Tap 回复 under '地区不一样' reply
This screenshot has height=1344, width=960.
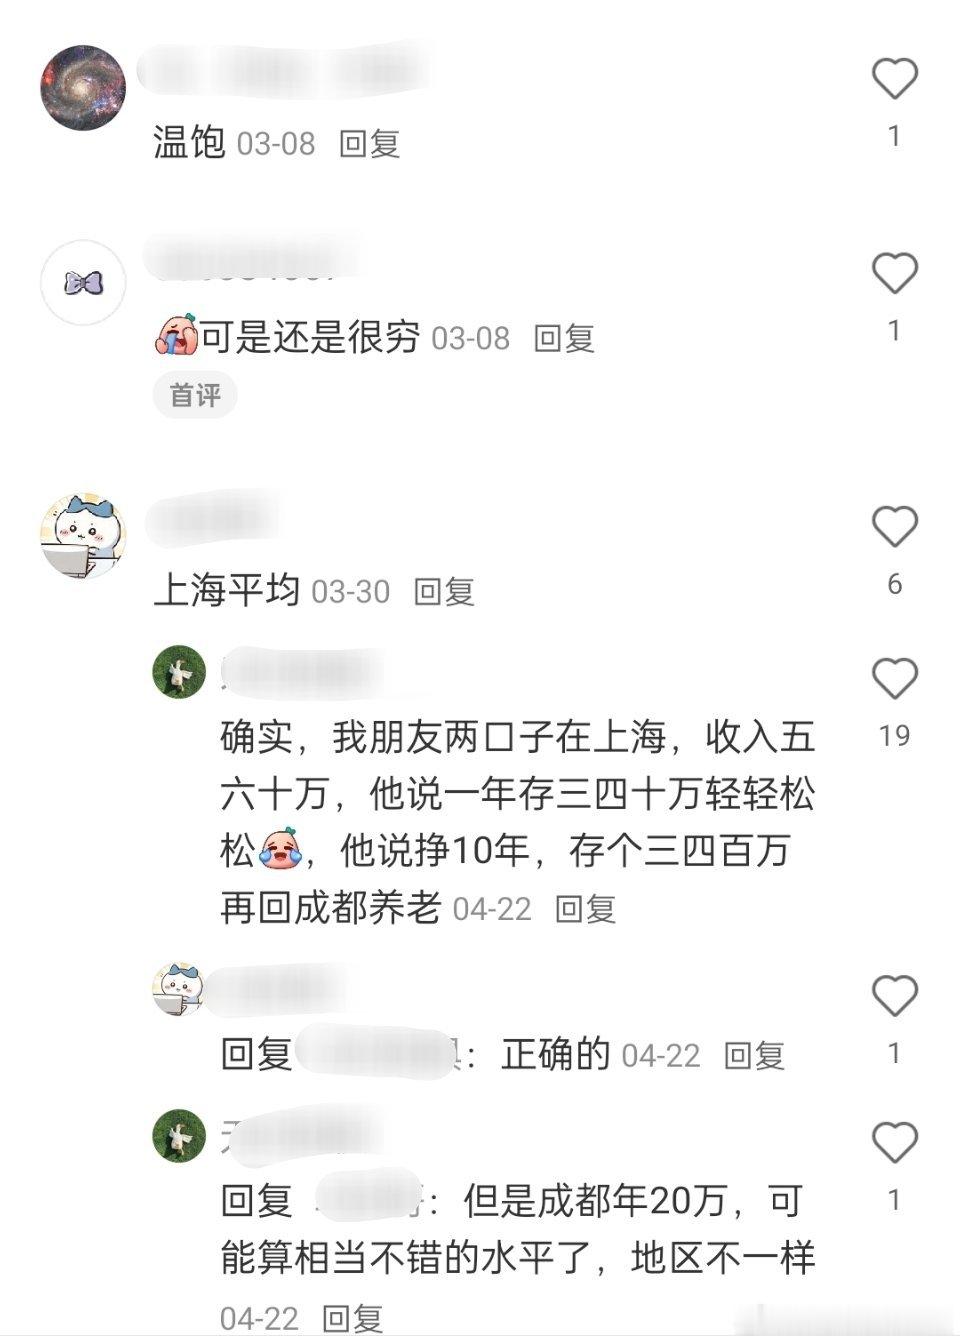(x=353, y=1319)
